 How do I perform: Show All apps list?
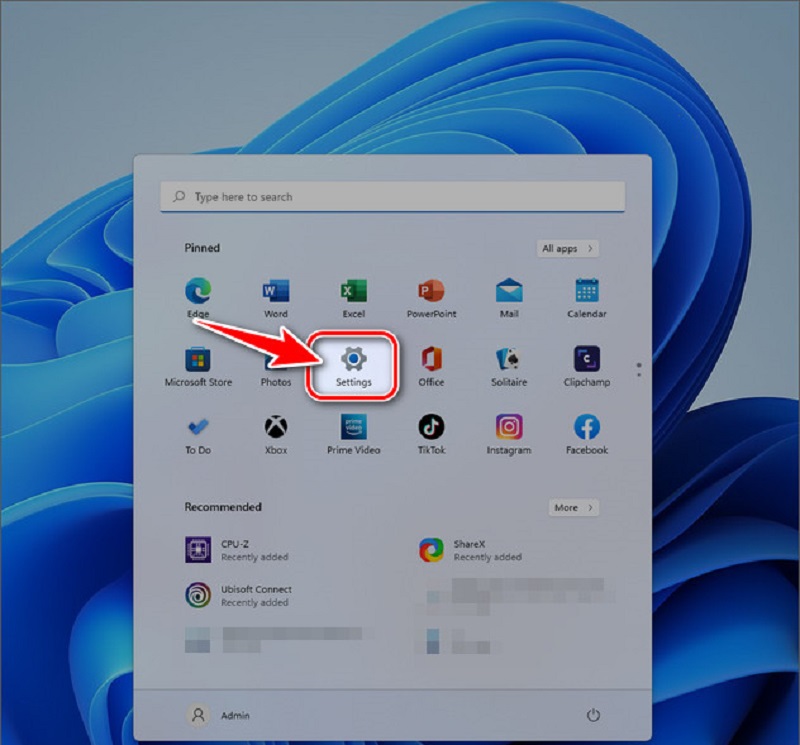click(568, 249)
